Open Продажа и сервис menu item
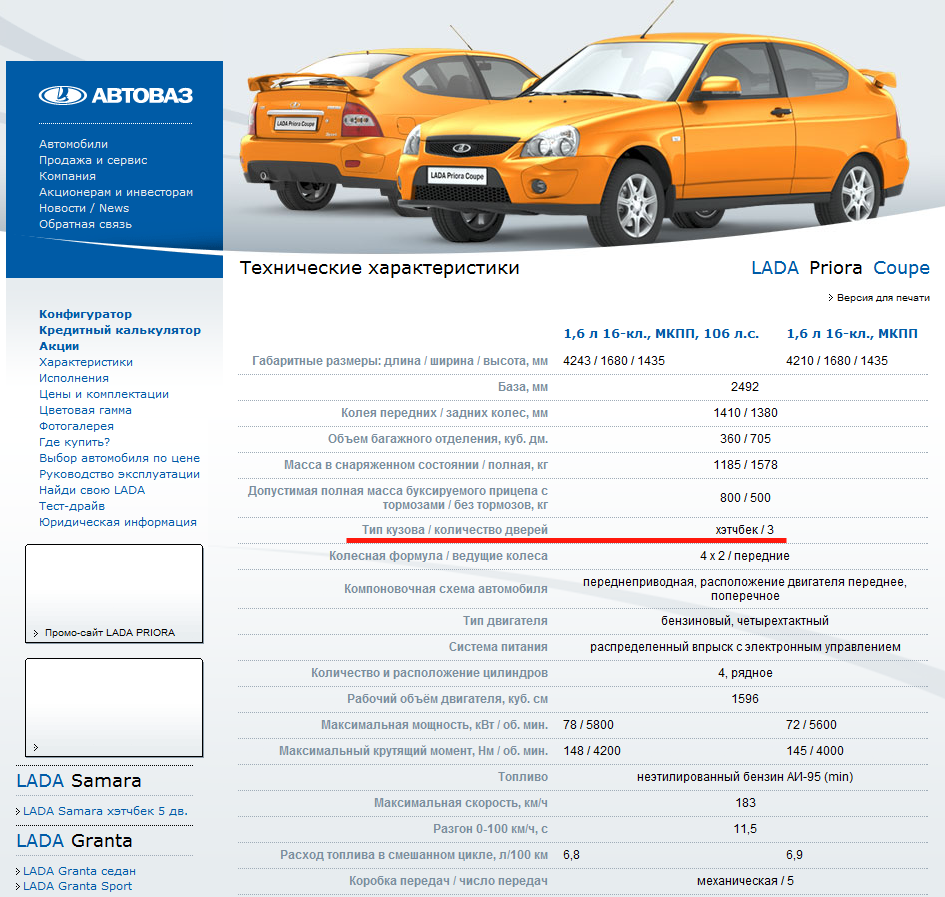 [93, 160]
